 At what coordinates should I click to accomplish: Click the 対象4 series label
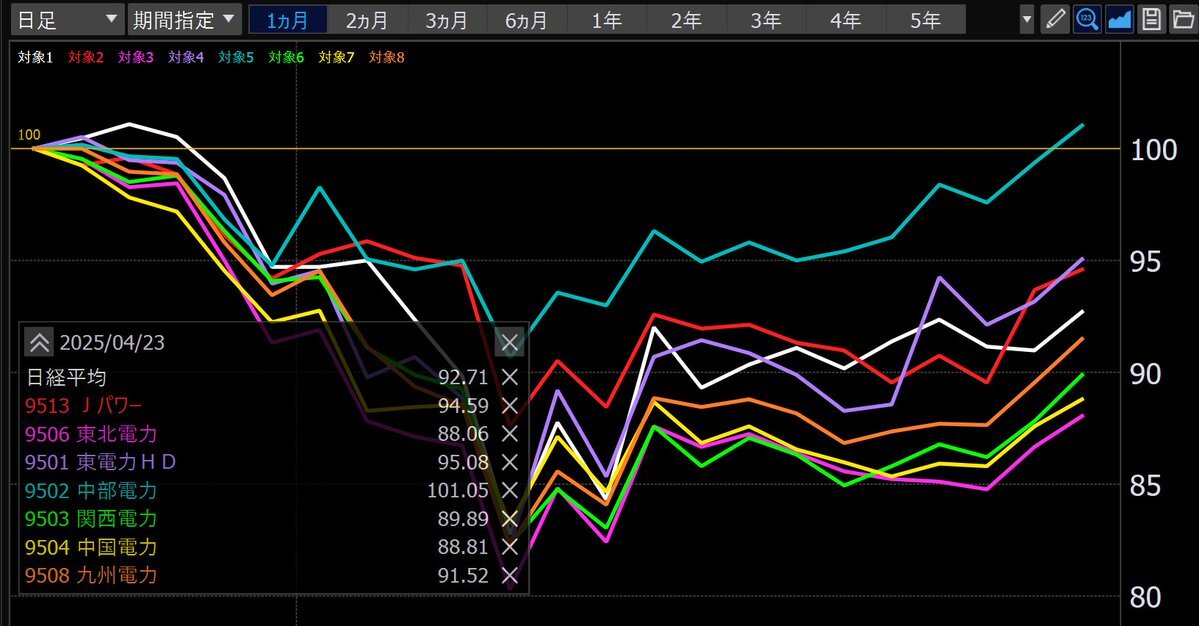click(187, 57)
